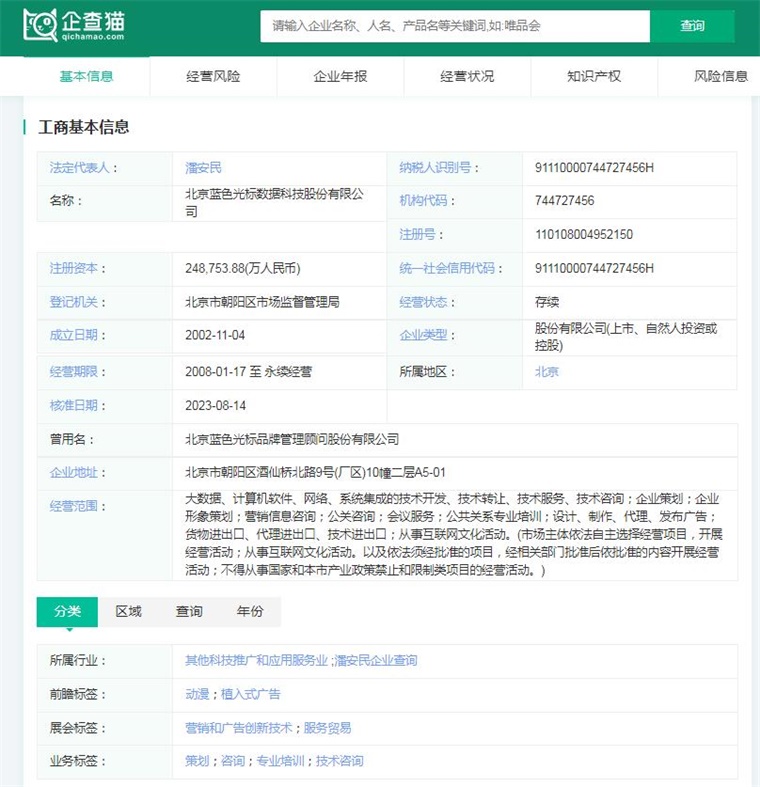The height and width of the screenshot is (787, 760).
Task: Click approval date 2023-08-14
Action: point(215,406)
